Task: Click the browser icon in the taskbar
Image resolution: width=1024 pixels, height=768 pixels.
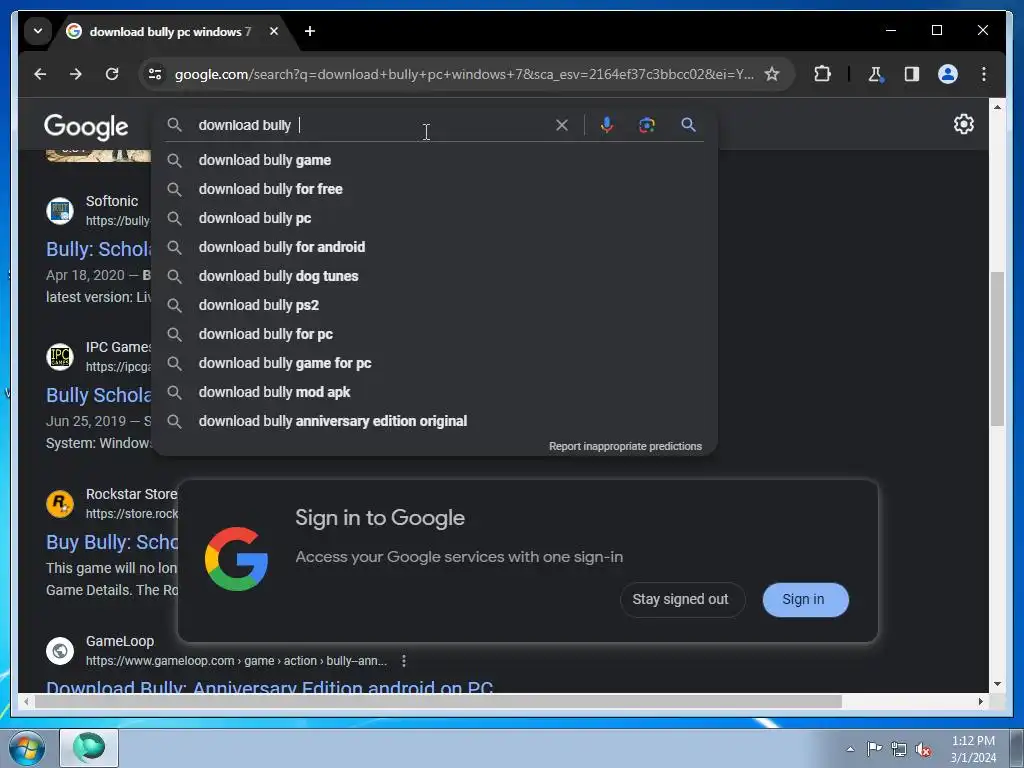Action: point(89,748)
